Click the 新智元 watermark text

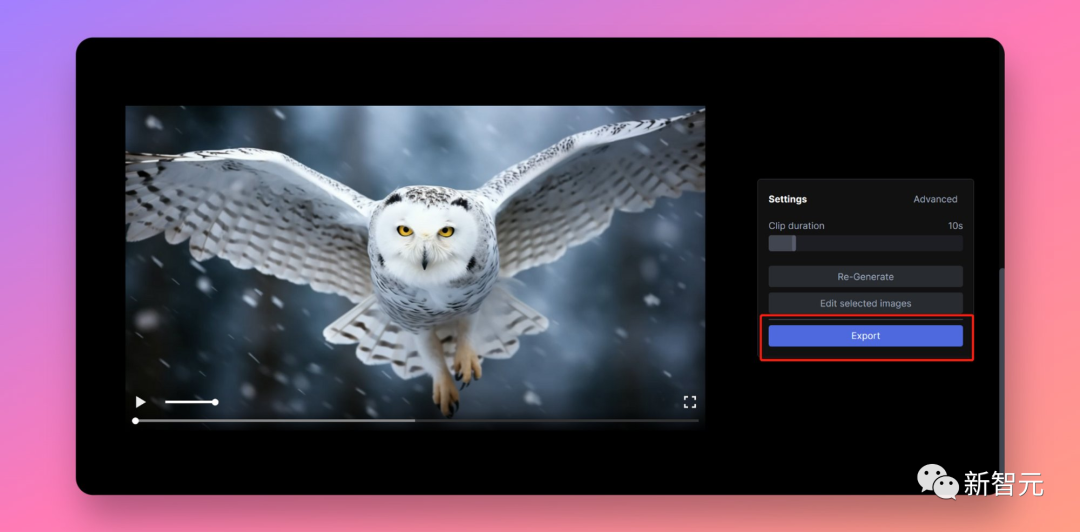point(1003,484)
